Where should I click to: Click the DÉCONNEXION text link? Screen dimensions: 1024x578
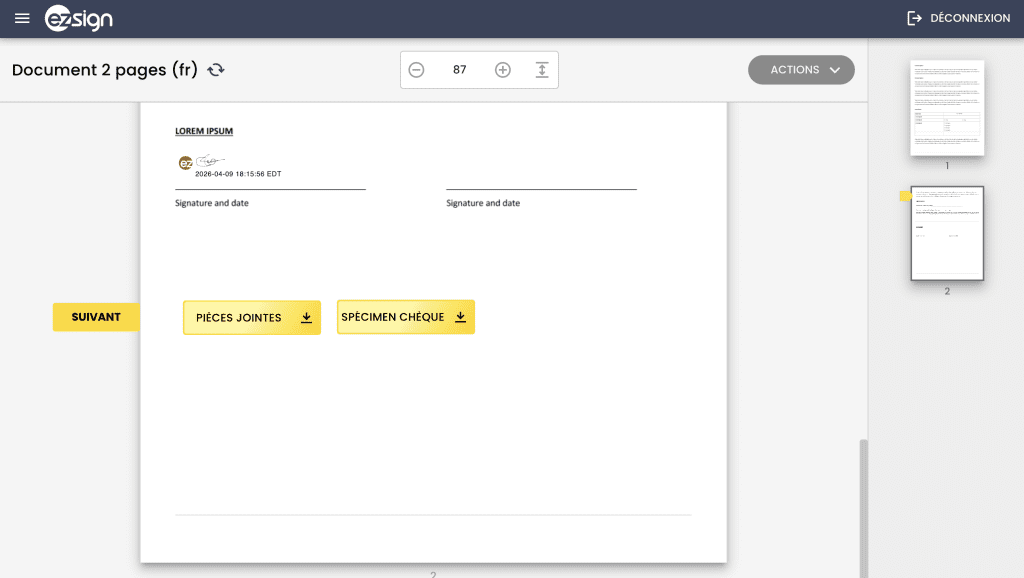969,18
